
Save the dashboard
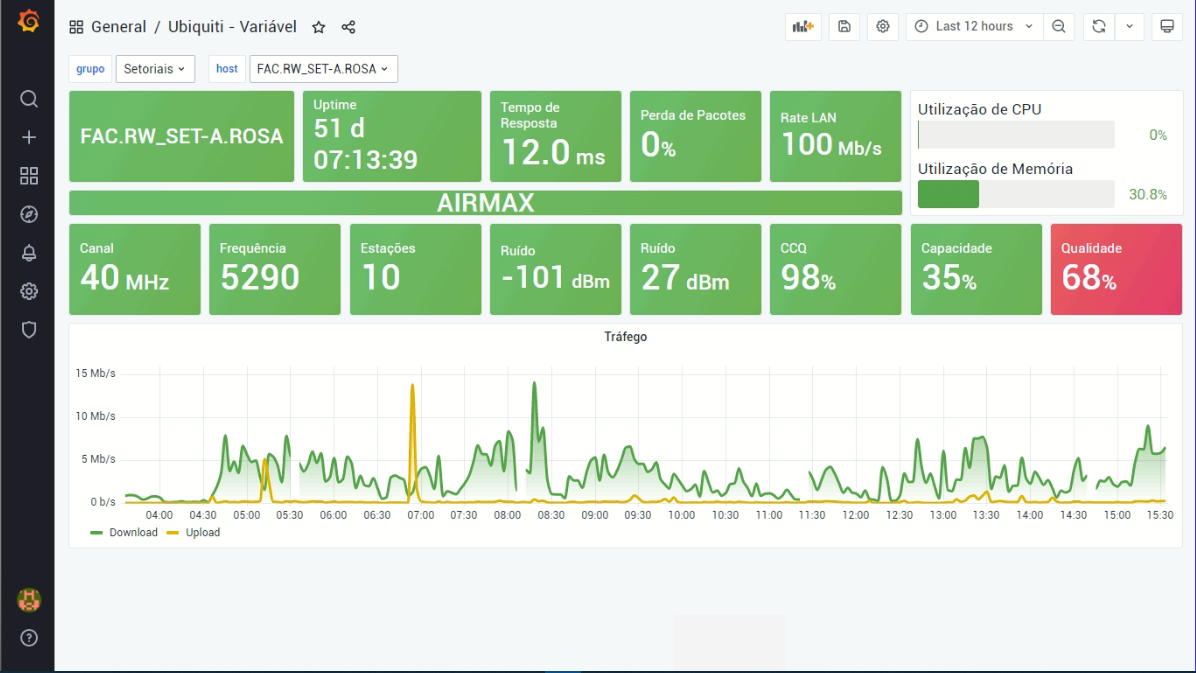point(844,27)
